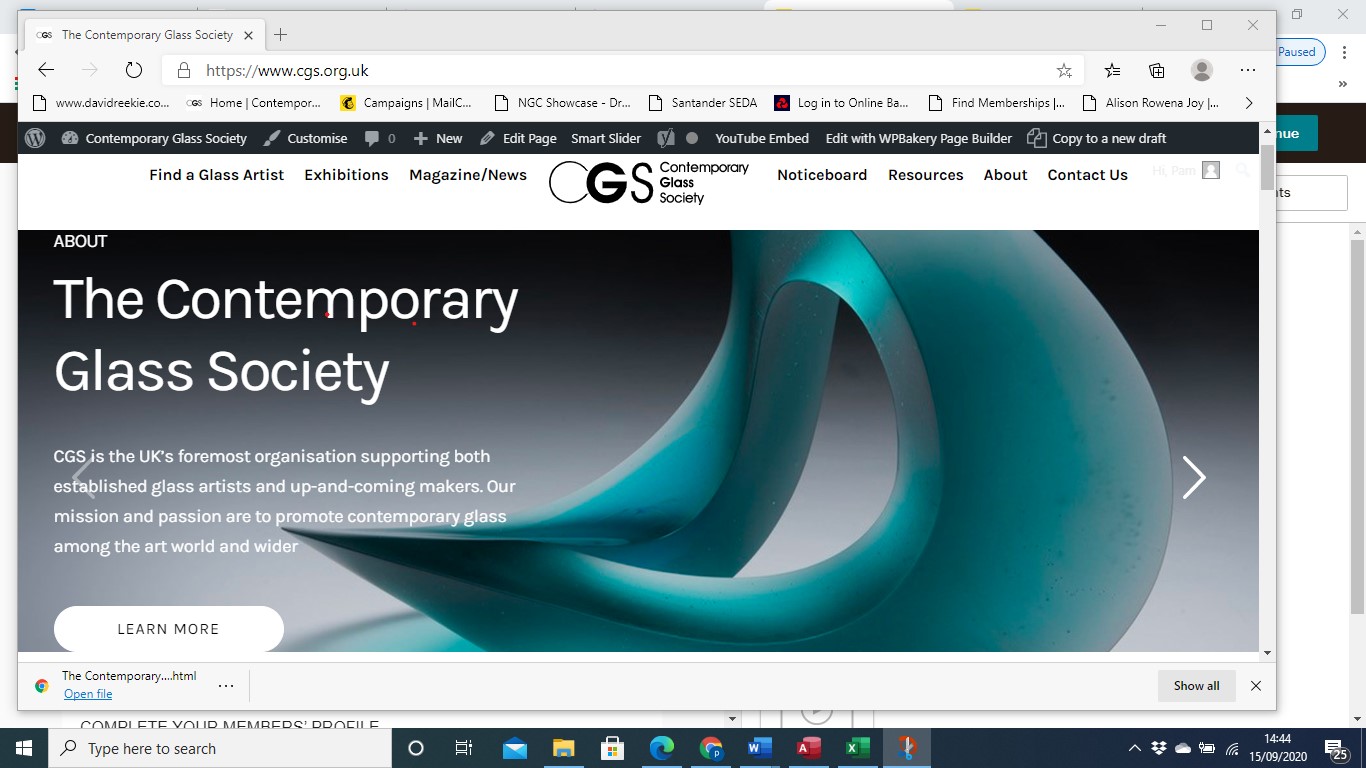Viewport: 1366px width, 768px height.
Task: Open Contemporary Glass Society dashboard link
Action: click(x=155, y=138)
